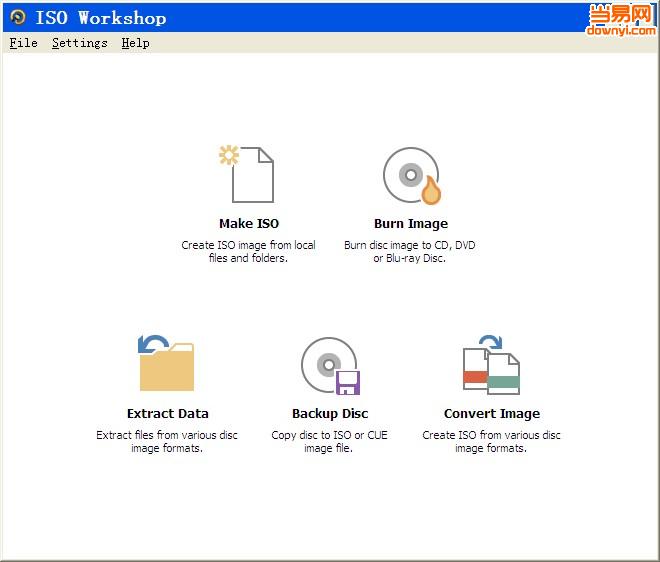Open the File menu
This screenshot has height=562, width=660.
click(24, 43)
